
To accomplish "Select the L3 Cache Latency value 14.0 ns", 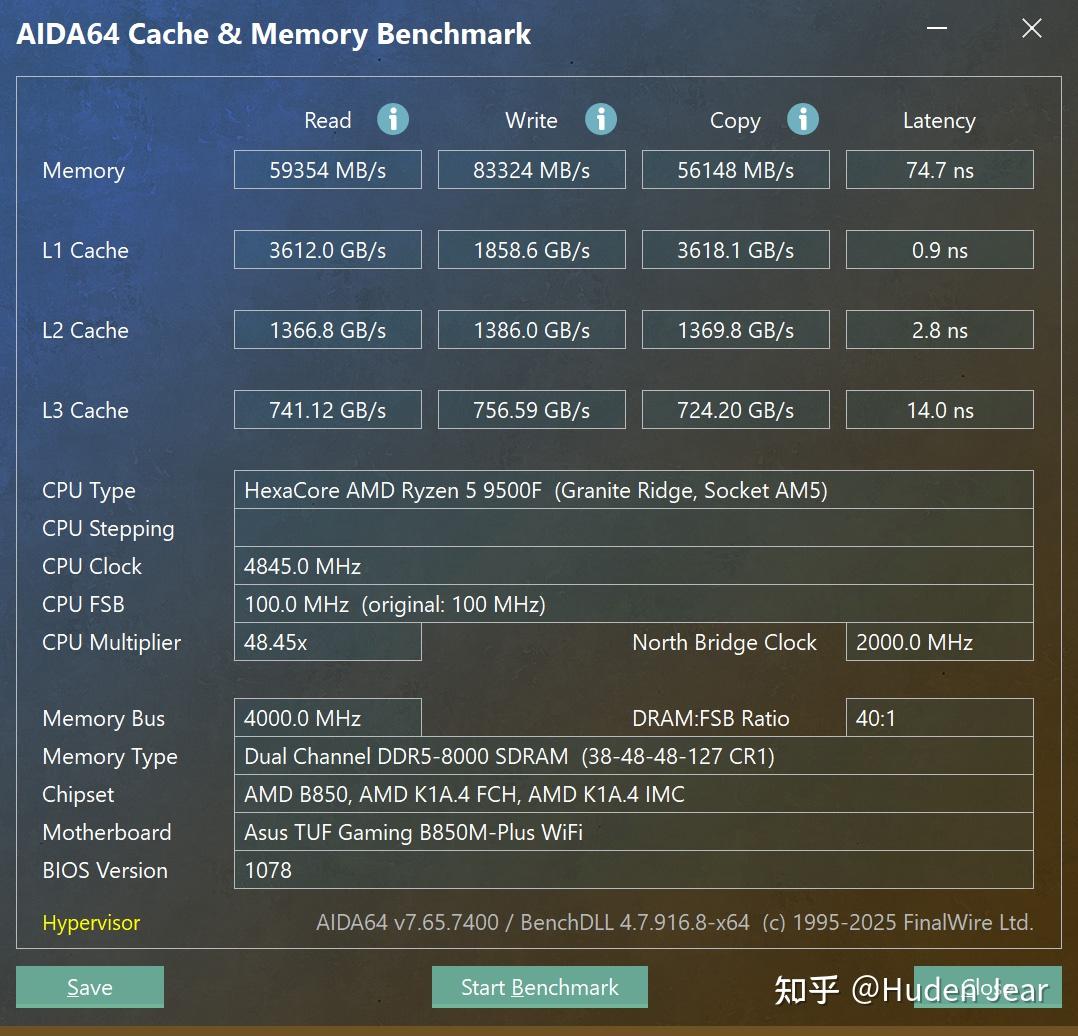I will pos(939,409).
